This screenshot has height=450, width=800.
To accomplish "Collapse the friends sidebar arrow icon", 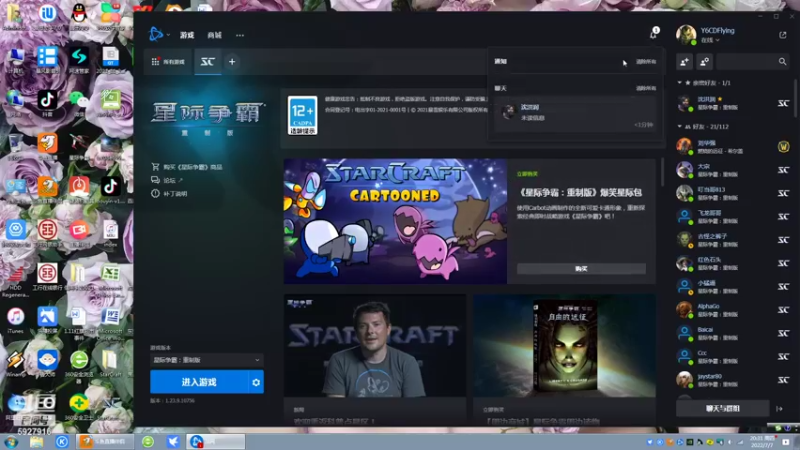I will 779,409.
